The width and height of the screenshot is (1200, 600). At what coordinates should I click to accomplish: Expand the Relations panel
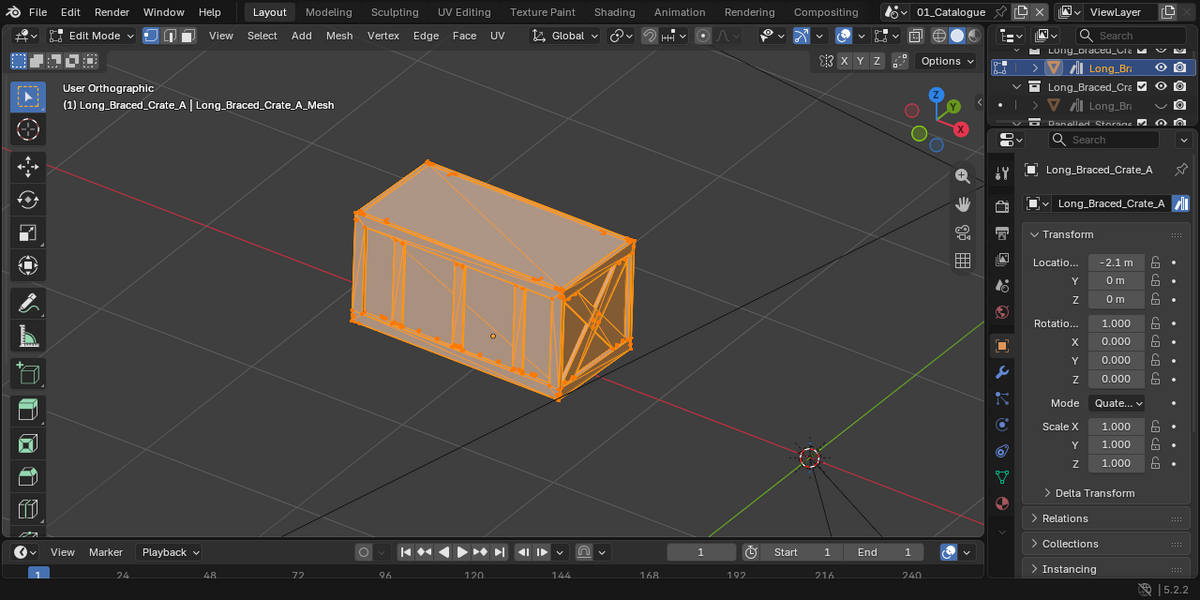click(1107, 518)
